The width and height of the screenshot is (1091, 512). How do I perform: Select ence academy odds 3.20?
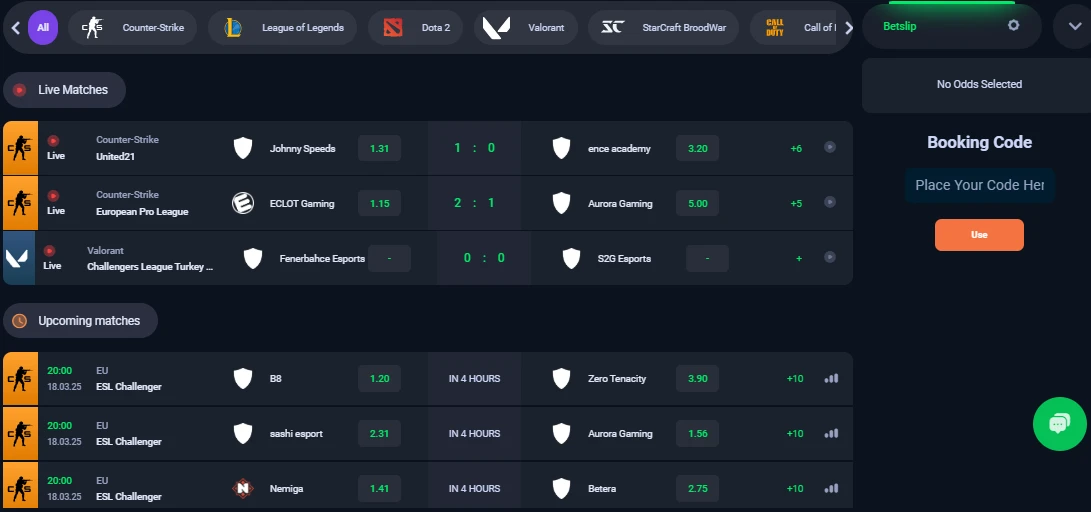[697, 148]
